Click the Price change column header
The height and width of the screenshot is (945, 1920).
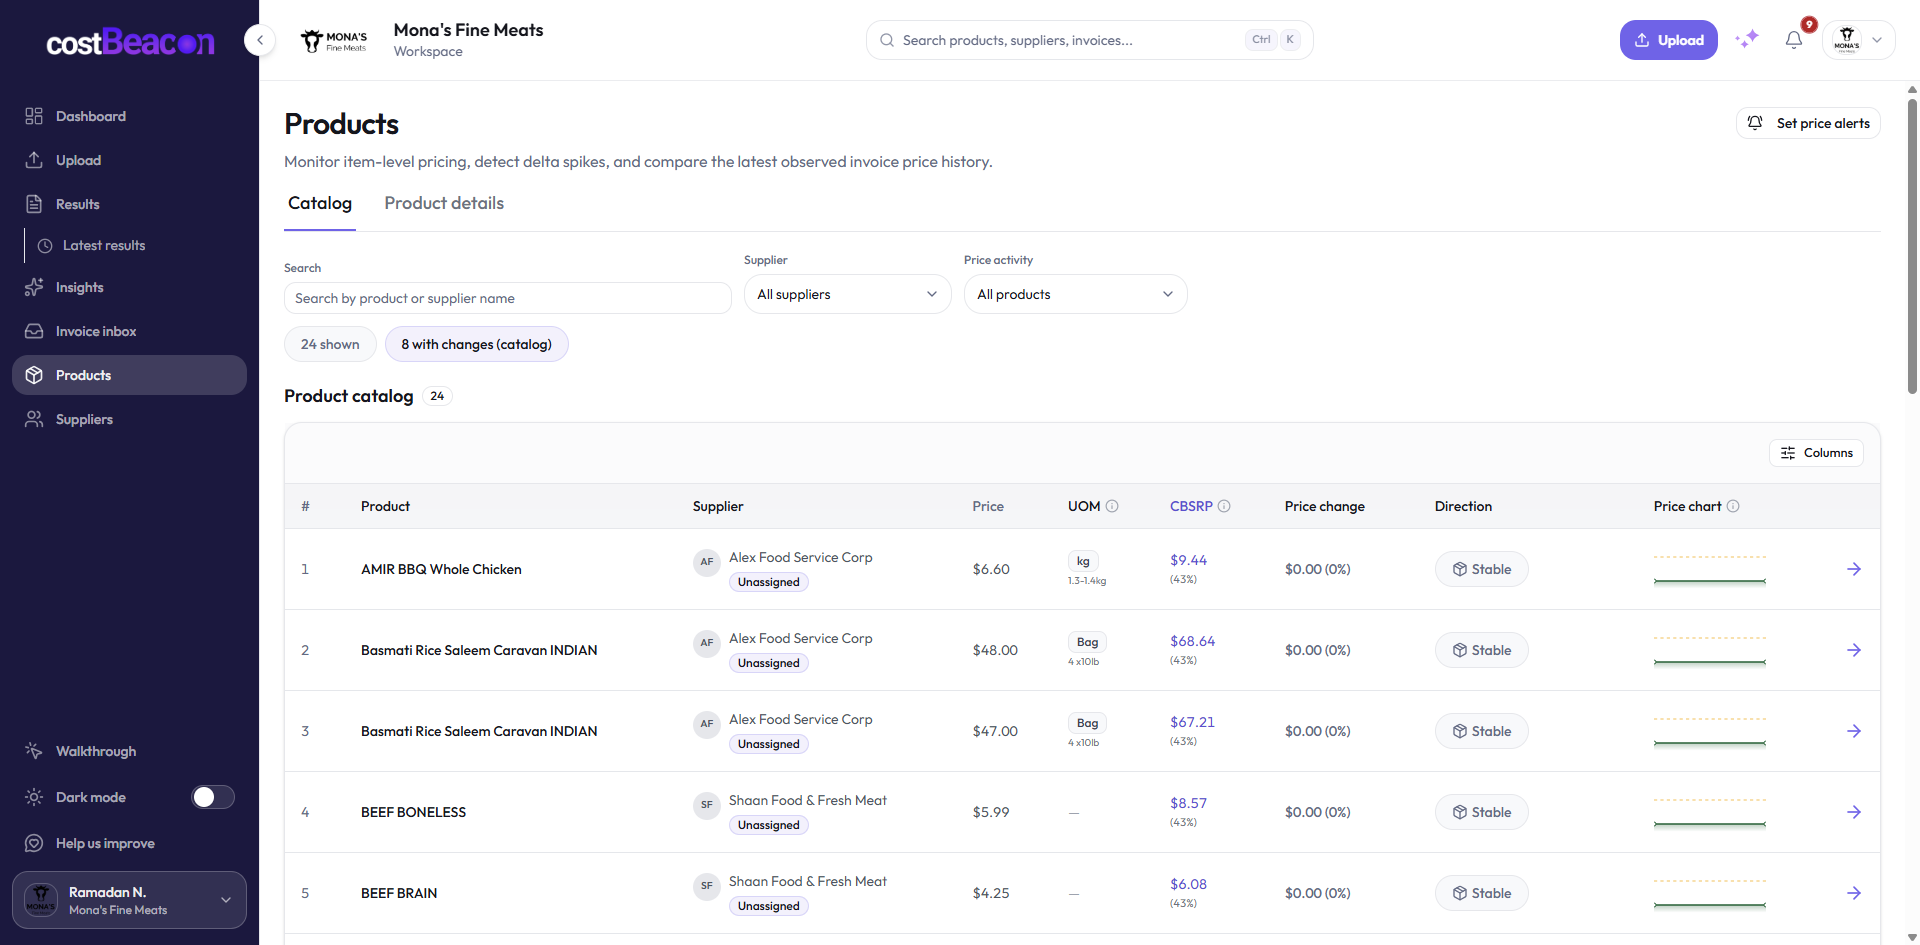point(1324,506)
